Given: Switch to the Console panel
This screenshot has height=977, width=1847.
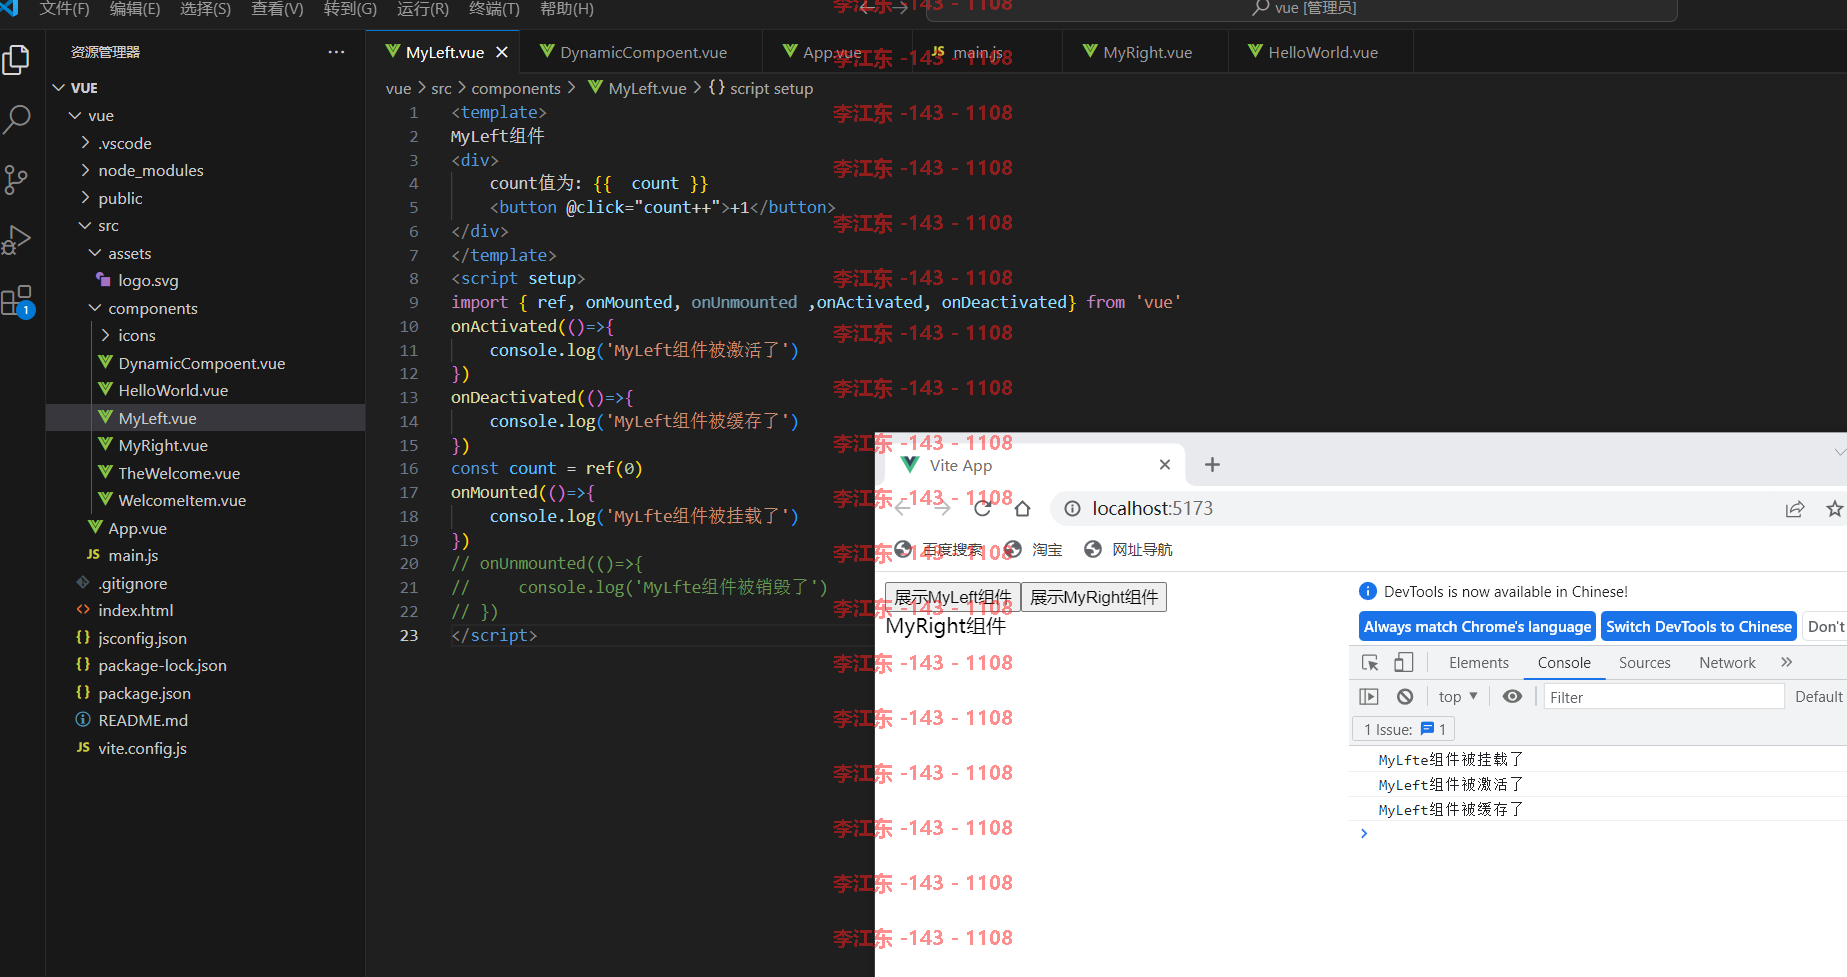Looking at the screenshot, I should point(1564,663).
